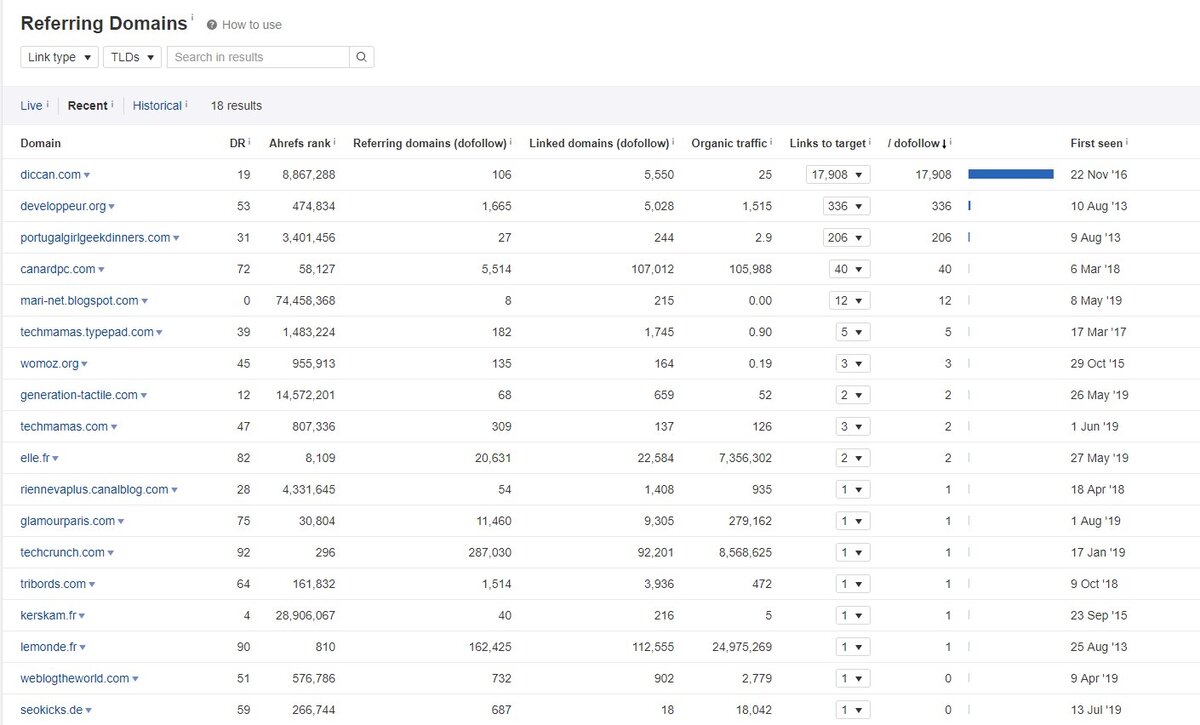Click the info icon next to Linked domains (dofollow)

(674, 141)
